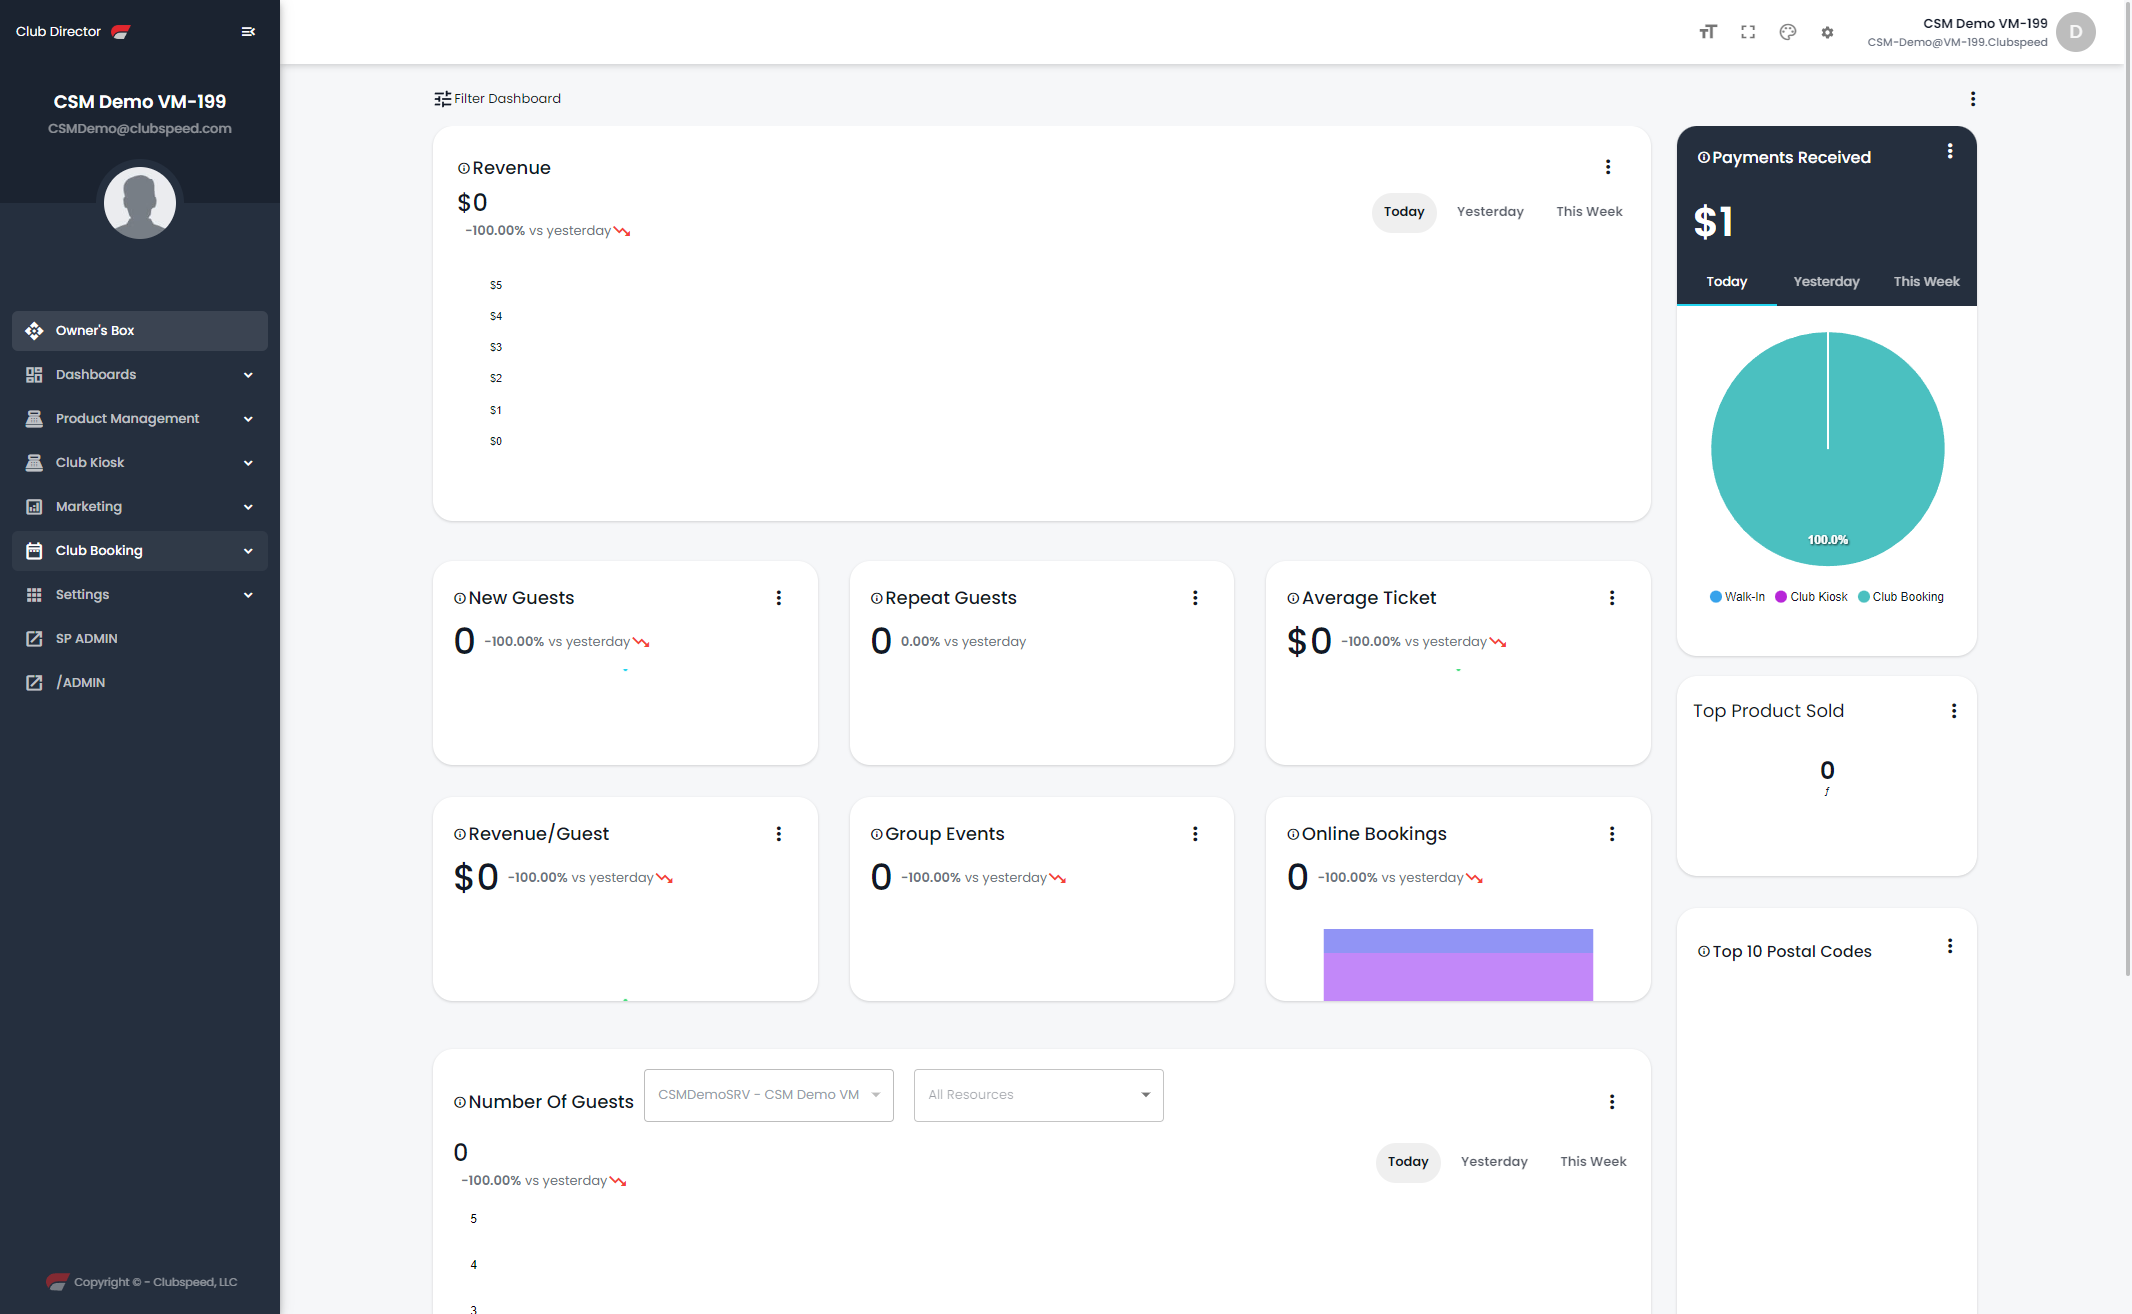Open the /ADMIN external link
Viewport: 2132px width, 1314px height.
pos(140,683)
